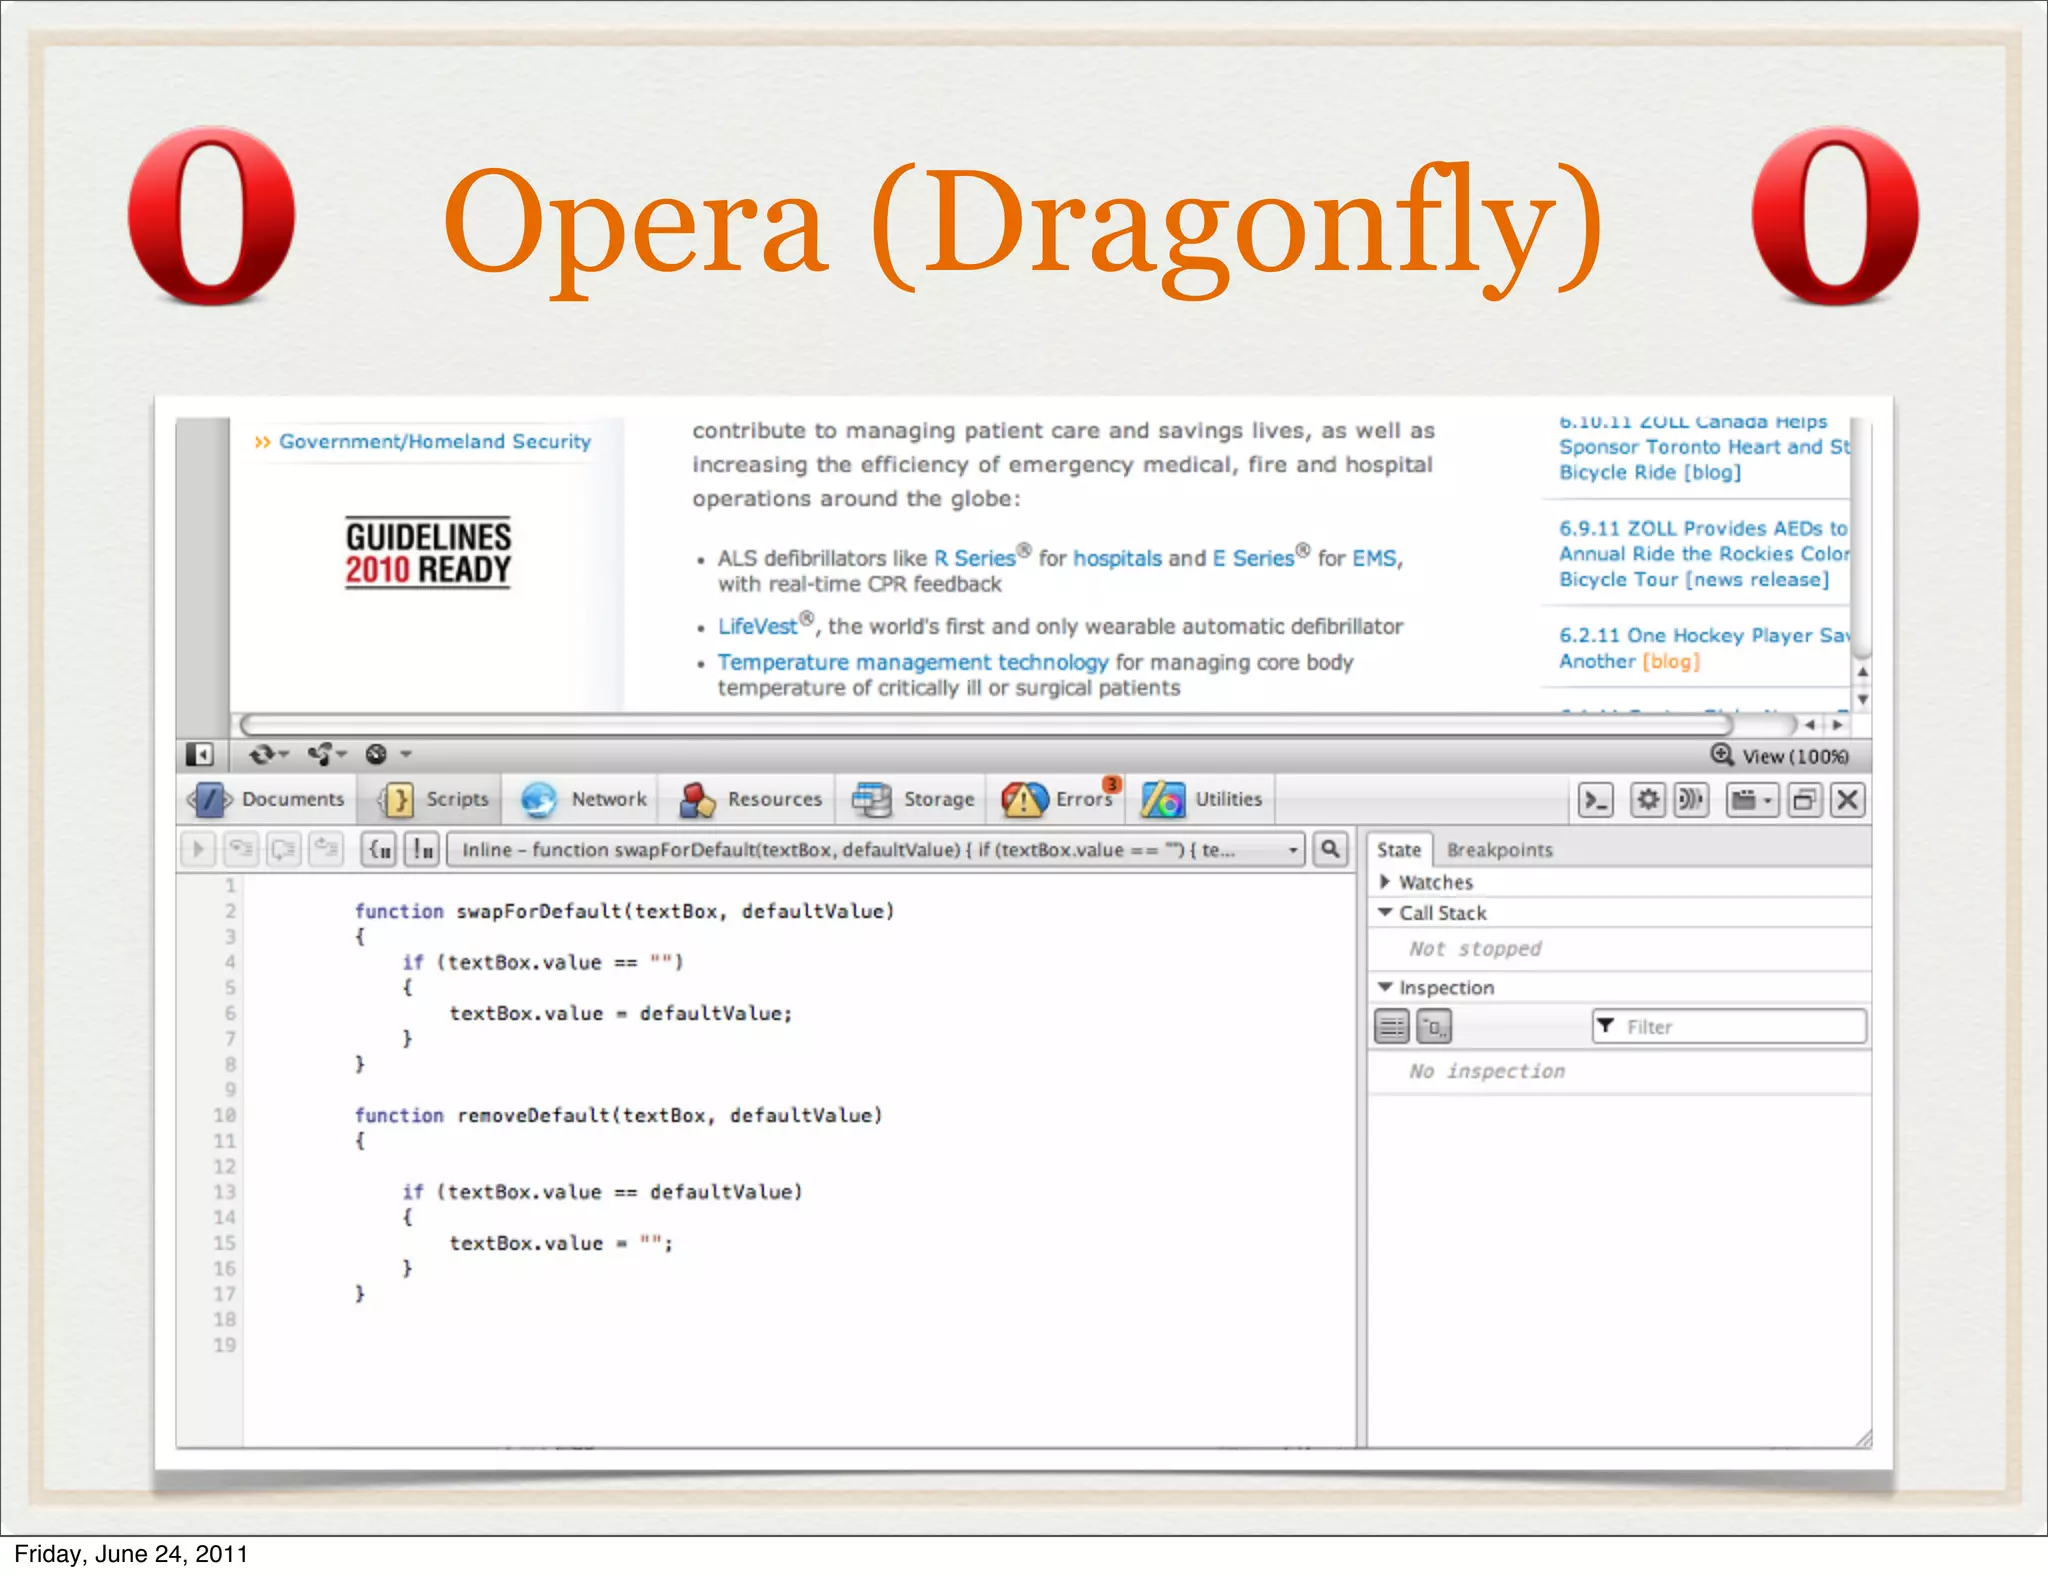Image resolution: width=2048 pixels, height=1576 pixels.
Task: Open the Documents panel
Action: [x=267, y=799]
